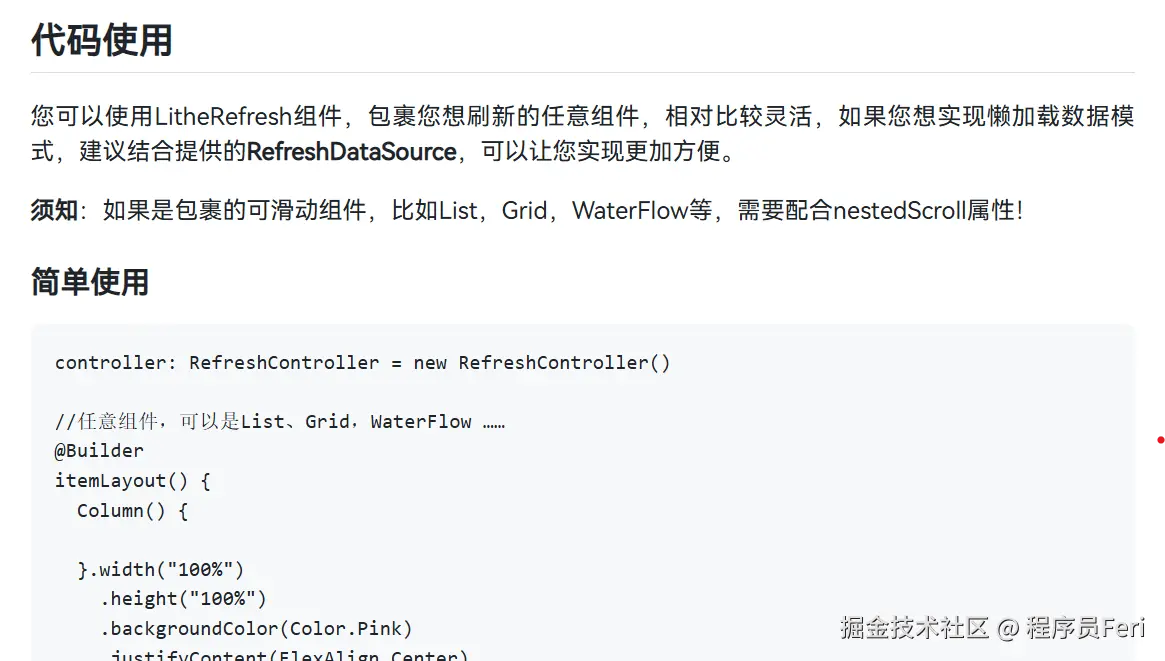Click the .justifyContent(FlexAlign.Center) line

tap(284, 654)
